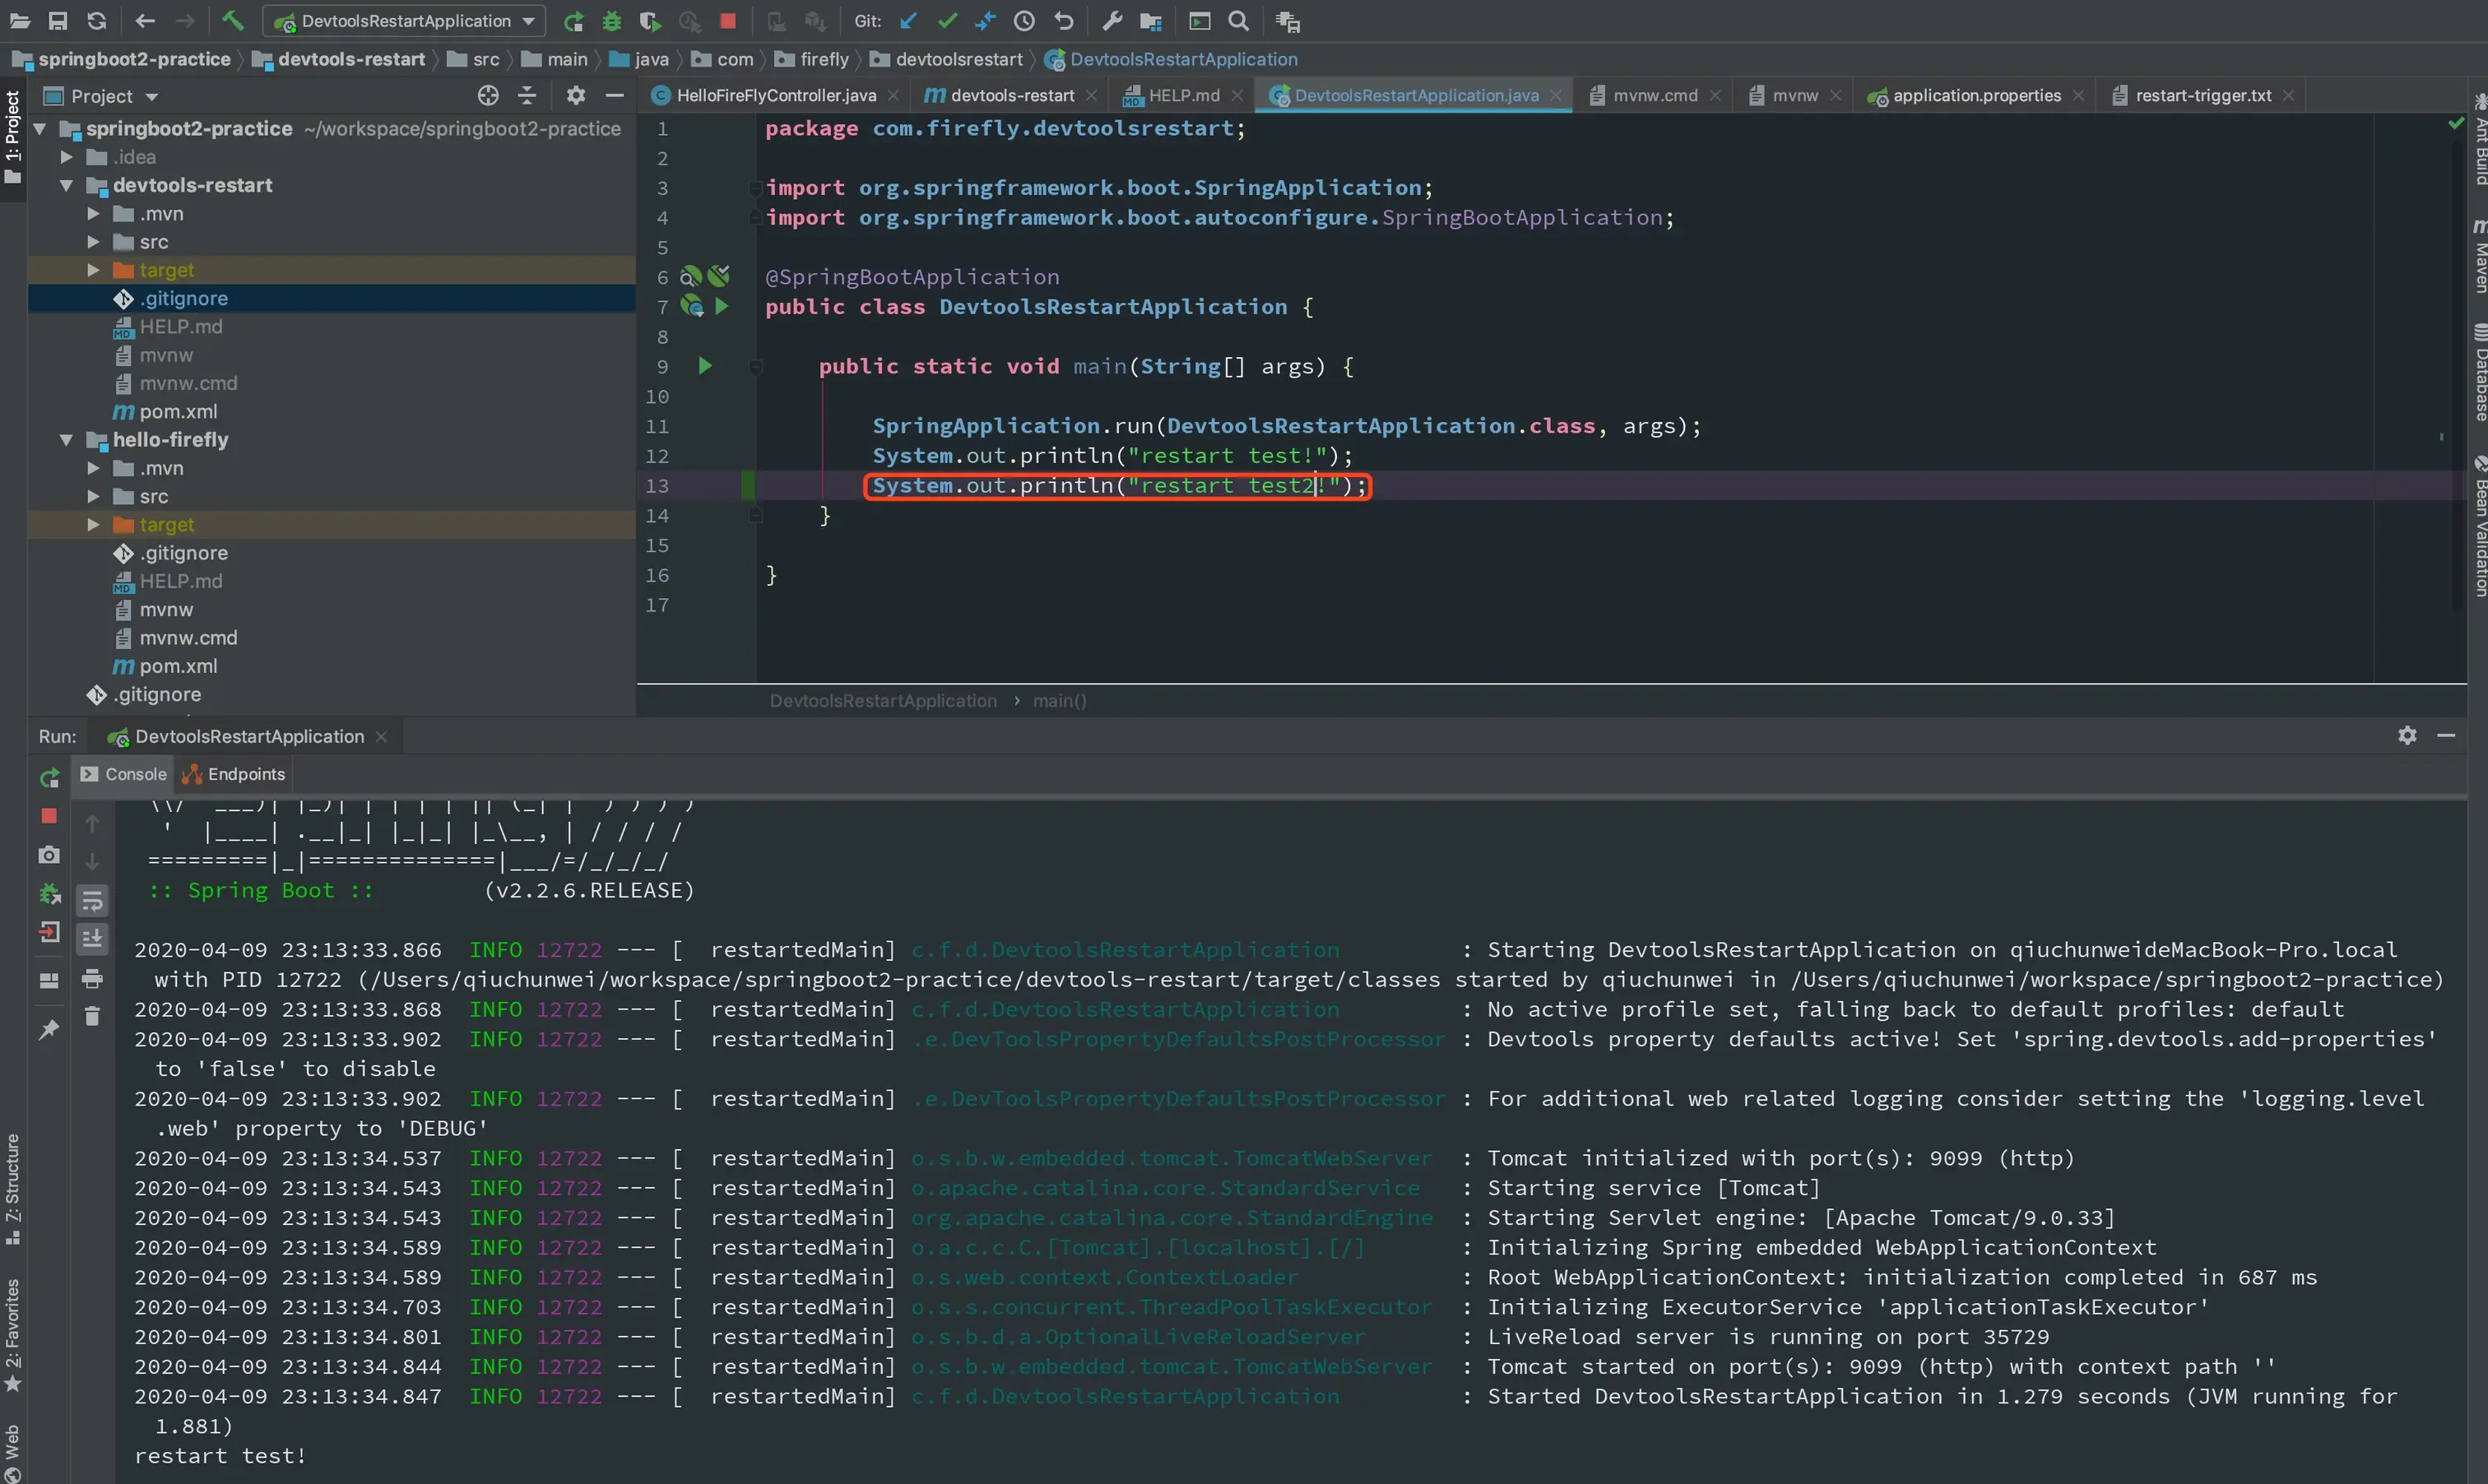Close the mvnw.cmd editor tab
2488x1484 pixels.
tap(1715, 95)
